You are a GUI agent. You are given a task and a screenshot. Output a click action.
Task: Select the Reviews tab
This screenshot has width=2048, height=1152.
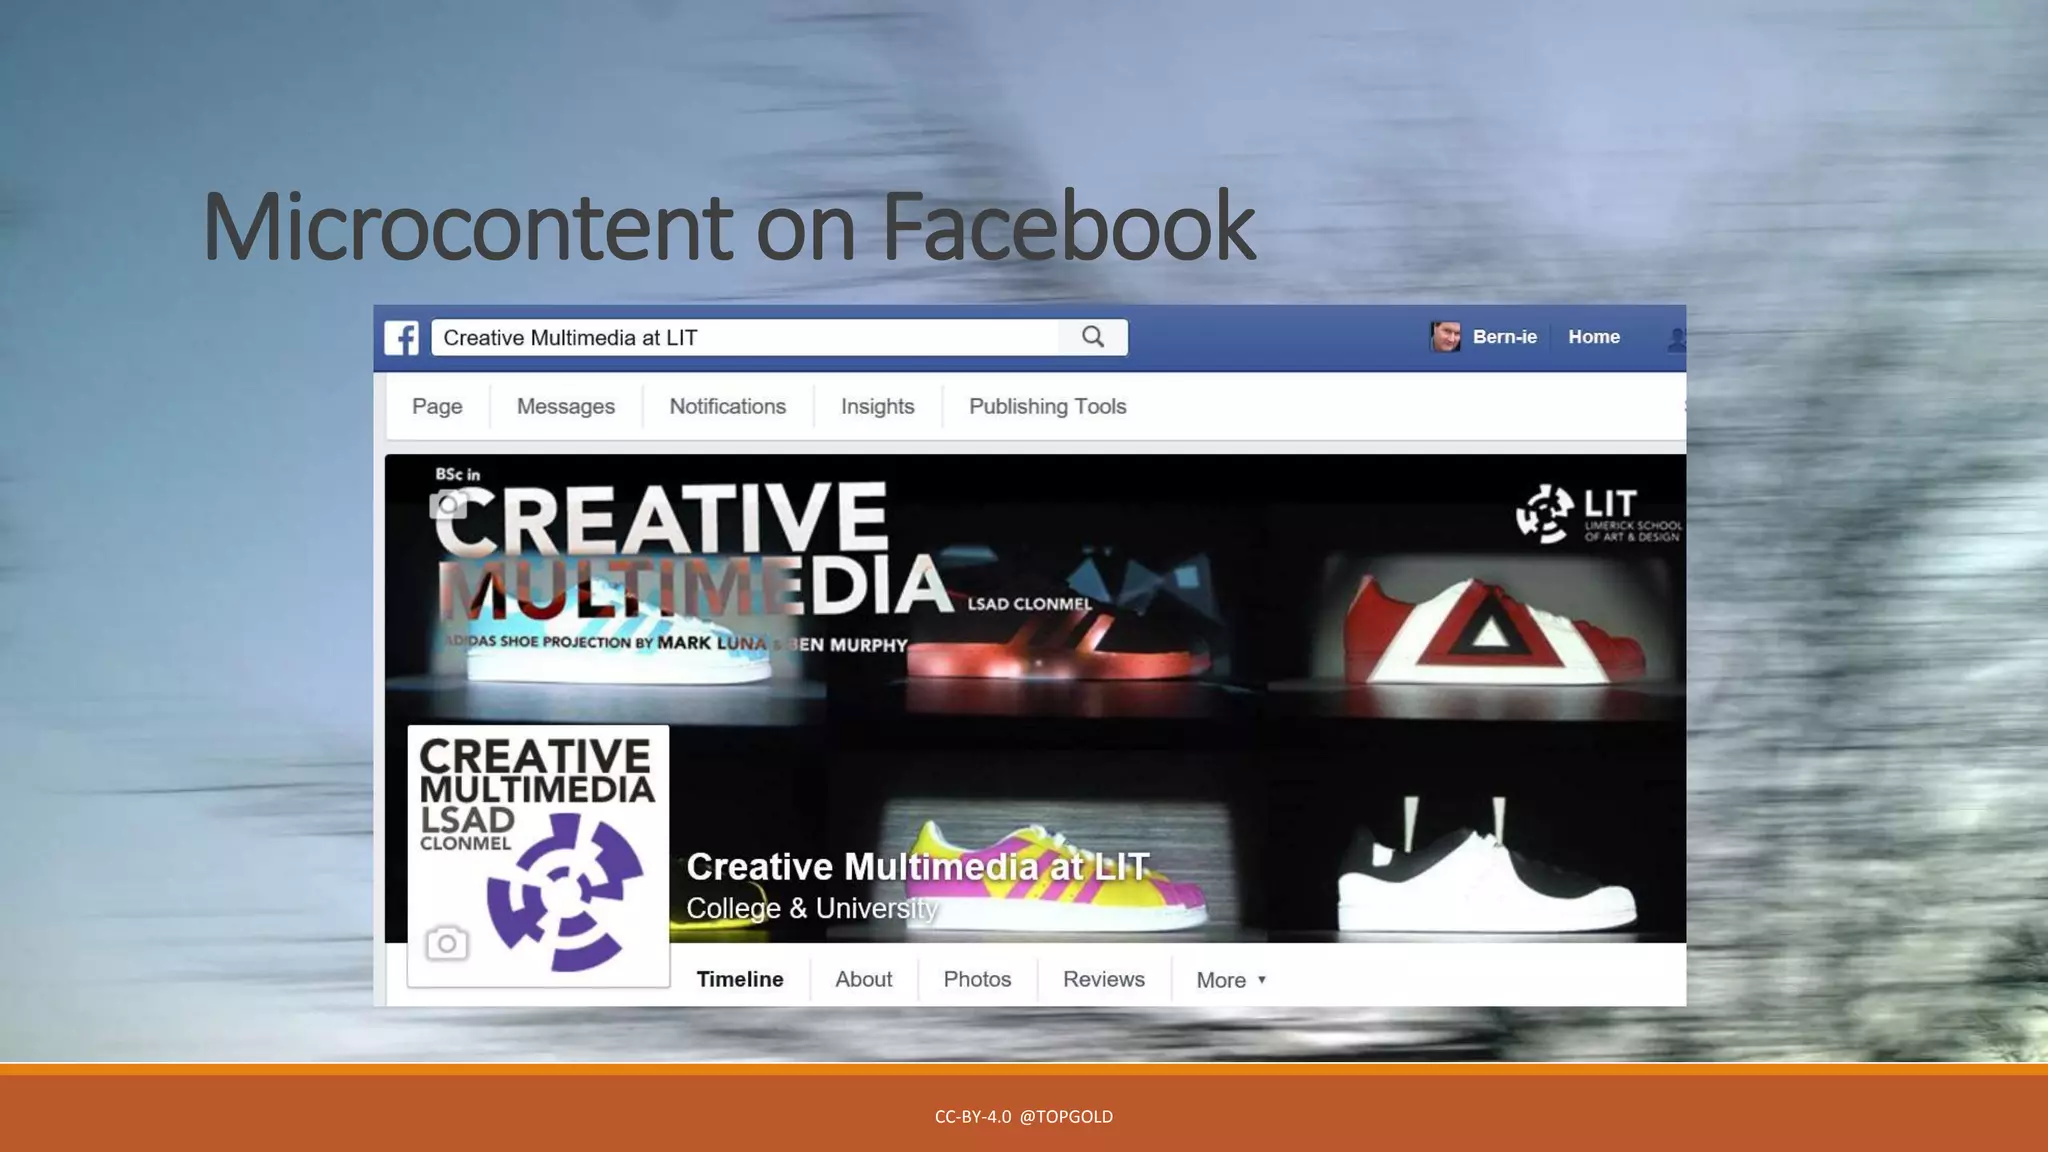[1104, 979]
